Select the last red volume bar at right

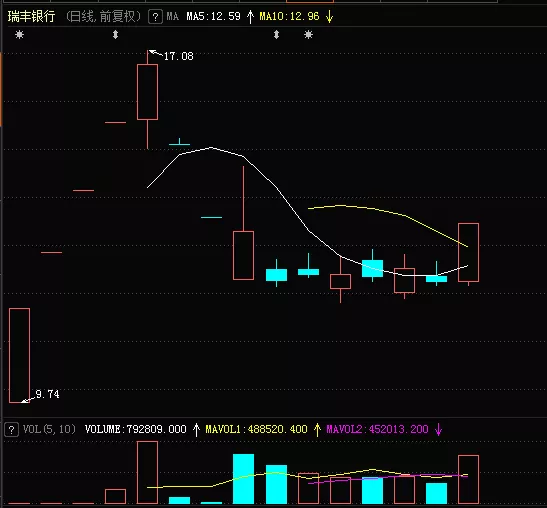point(469,479)
